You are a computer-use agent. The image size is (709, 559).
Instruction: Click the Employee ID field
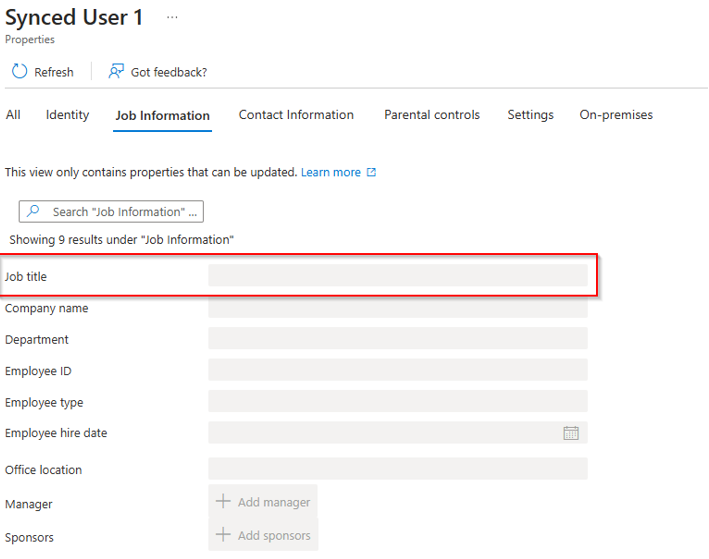397,371
